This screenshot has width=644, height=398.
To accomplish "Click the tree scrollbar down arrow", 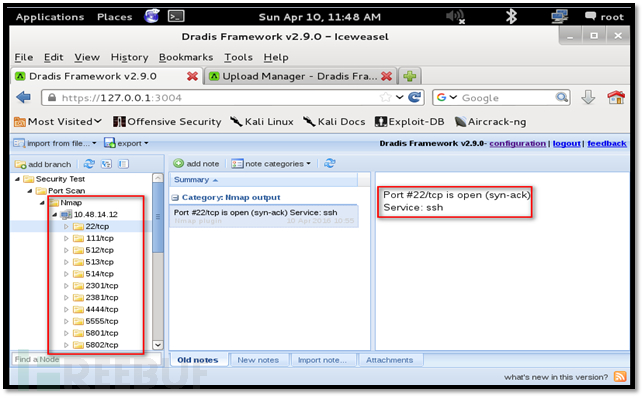I will click(x=158, y=345).
